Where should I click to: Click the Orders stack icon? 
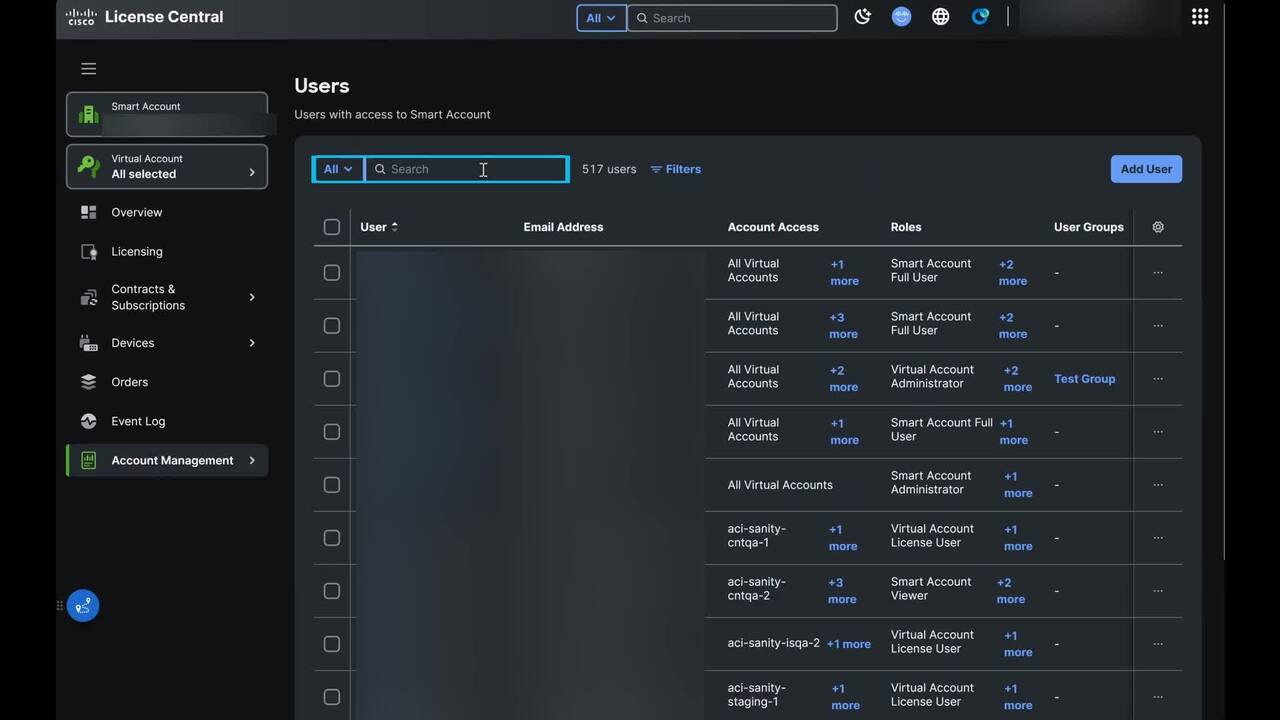coord(89,382)
